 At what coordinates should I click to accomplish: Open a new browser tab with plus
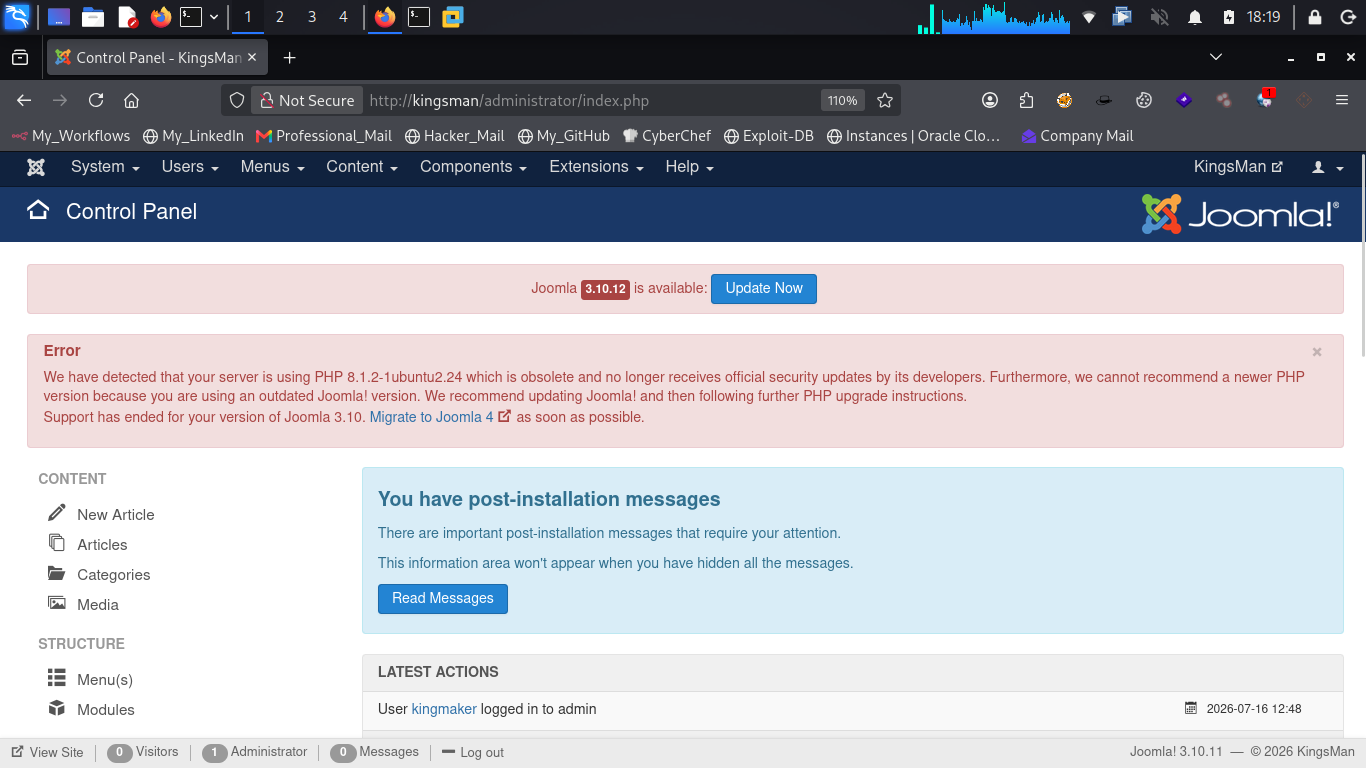click(289, 57)
